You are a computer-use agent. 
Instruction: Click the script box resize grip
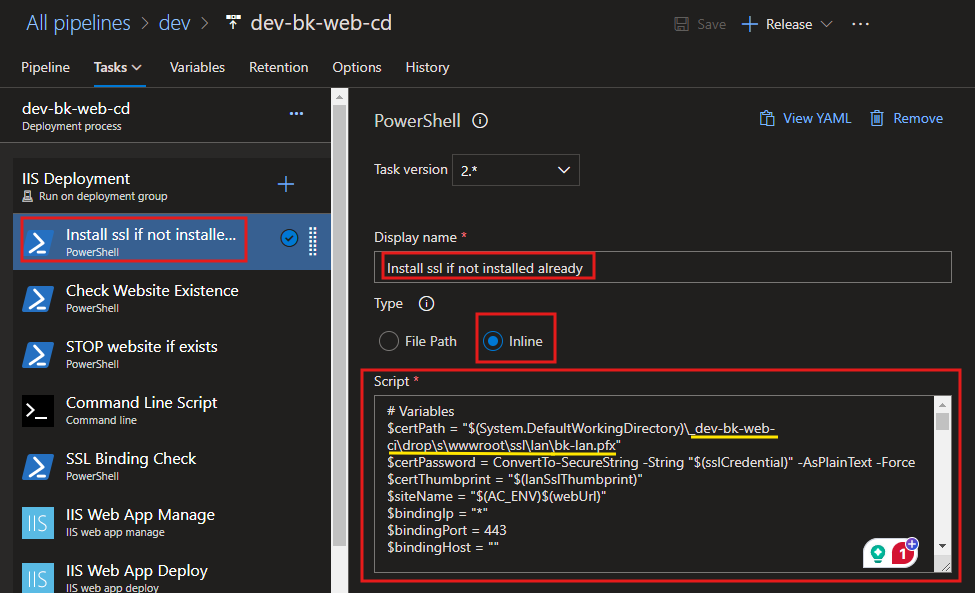(945, 566)
